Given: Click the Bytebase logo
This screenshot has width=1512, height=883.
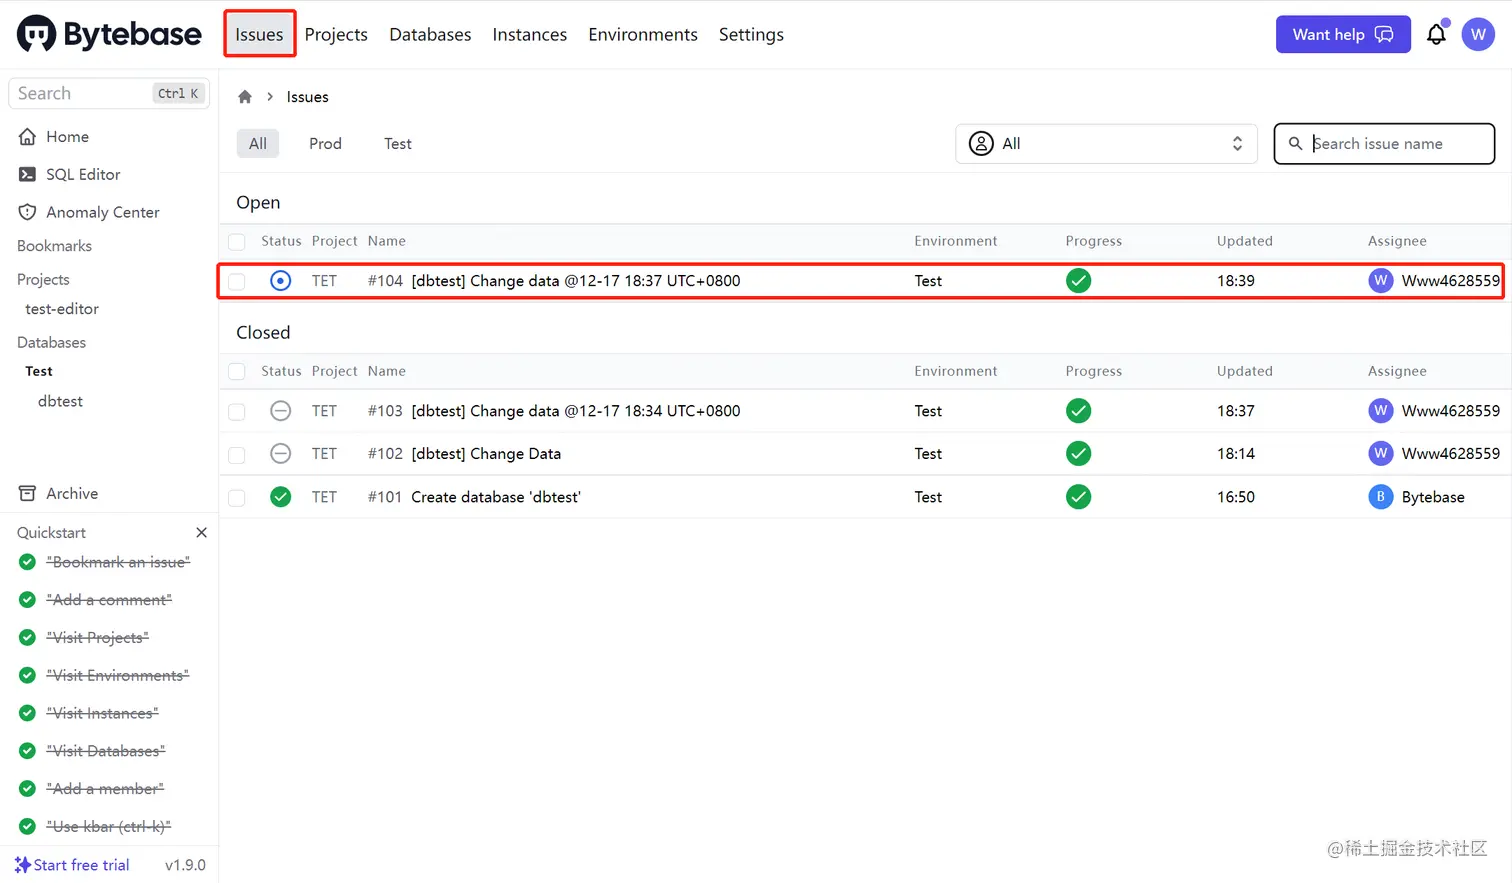Looking at the screenshot, I should (109, 34).
